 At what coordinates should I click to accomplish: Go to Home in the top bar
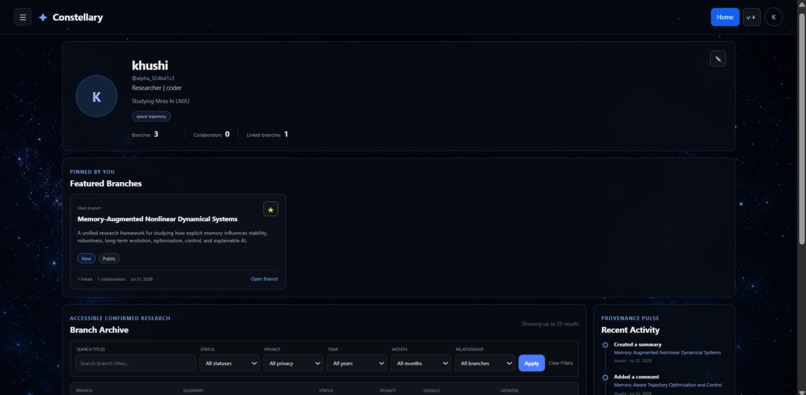point(725,17)
